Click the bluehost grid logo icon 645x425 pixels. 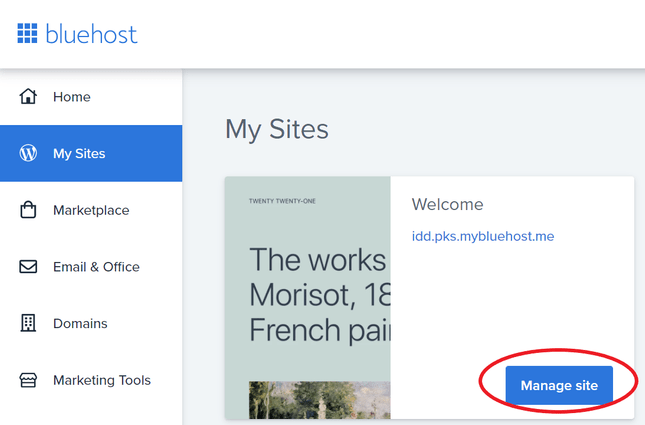point(27,34)
